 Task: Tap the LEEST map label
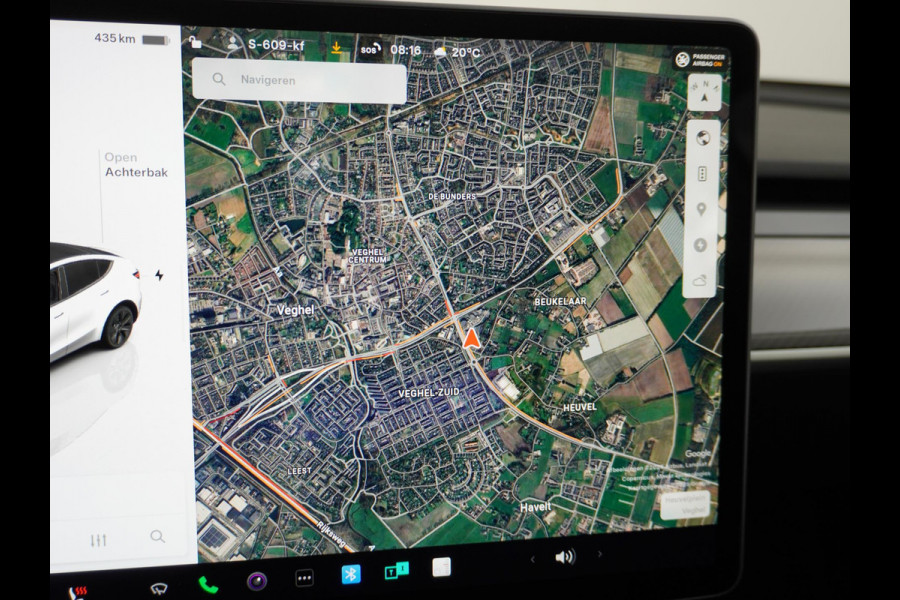[x=299, y=471]
